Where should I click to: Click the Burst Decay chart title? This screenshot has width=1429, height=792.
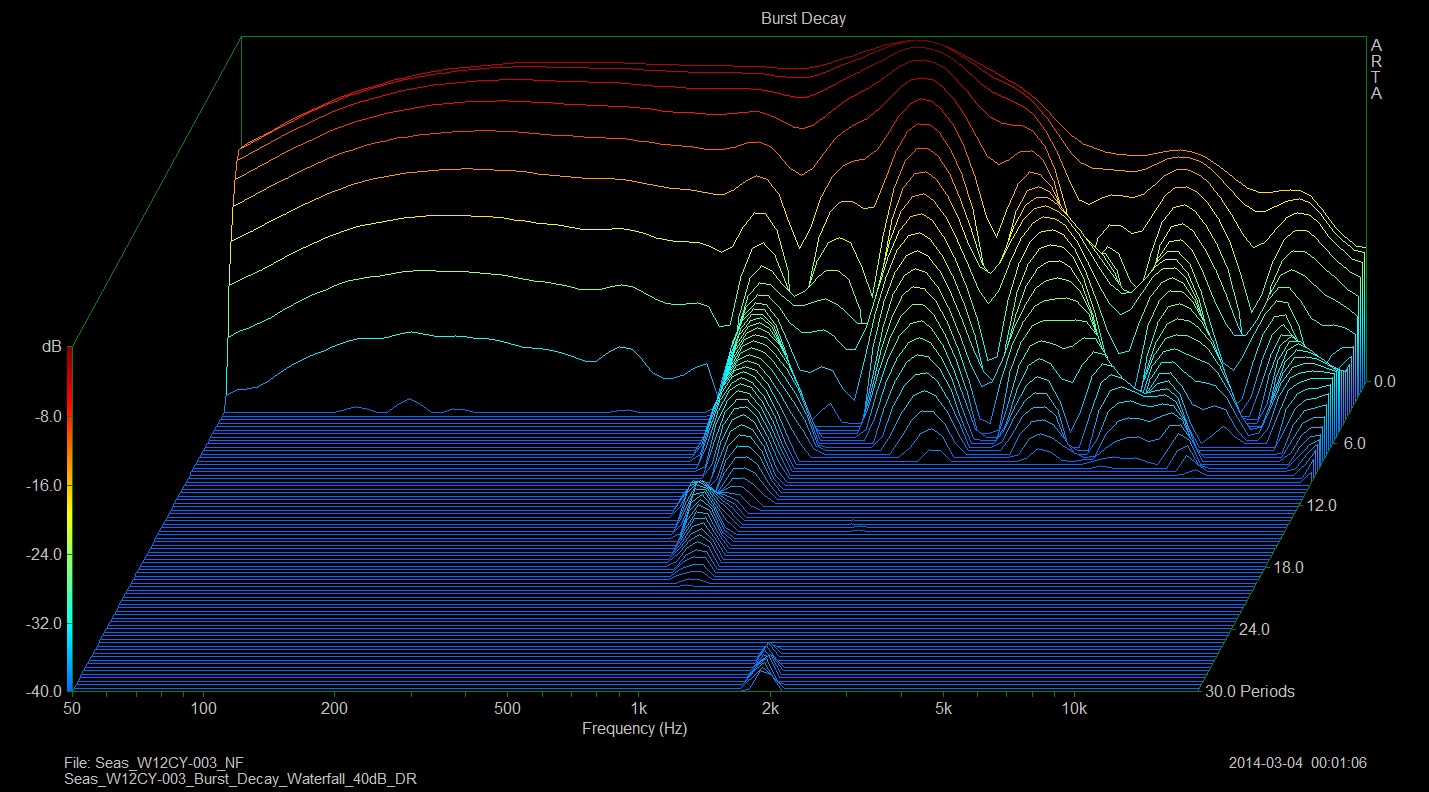click(803, 19)
